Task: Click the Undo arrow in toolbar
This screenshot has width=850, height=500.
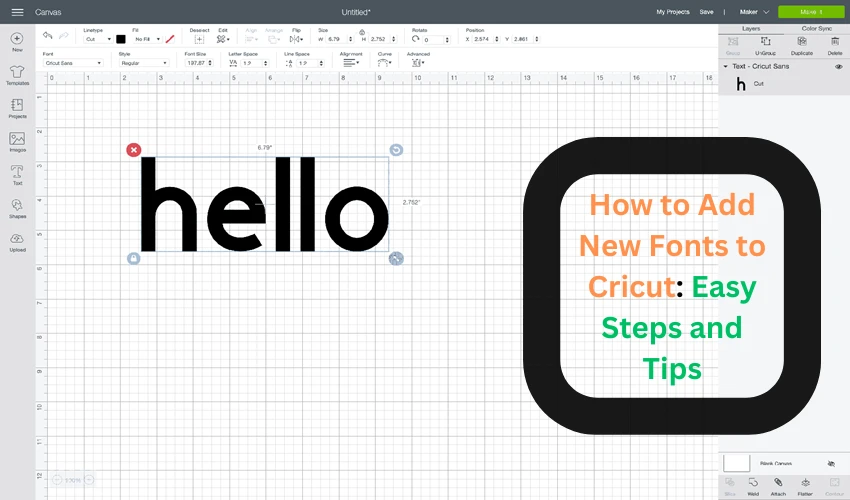Action: coord(48,38)
